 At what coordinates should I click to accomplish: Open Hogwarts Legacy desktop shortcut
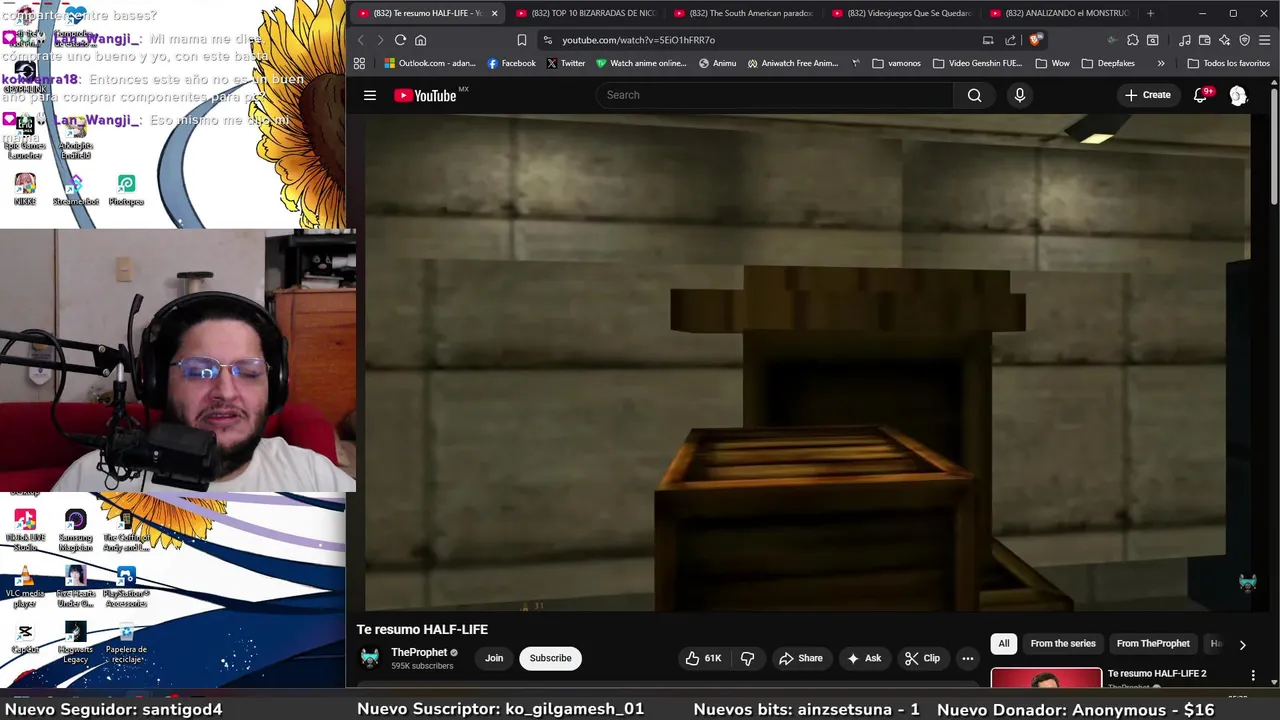tap(76, 643)
